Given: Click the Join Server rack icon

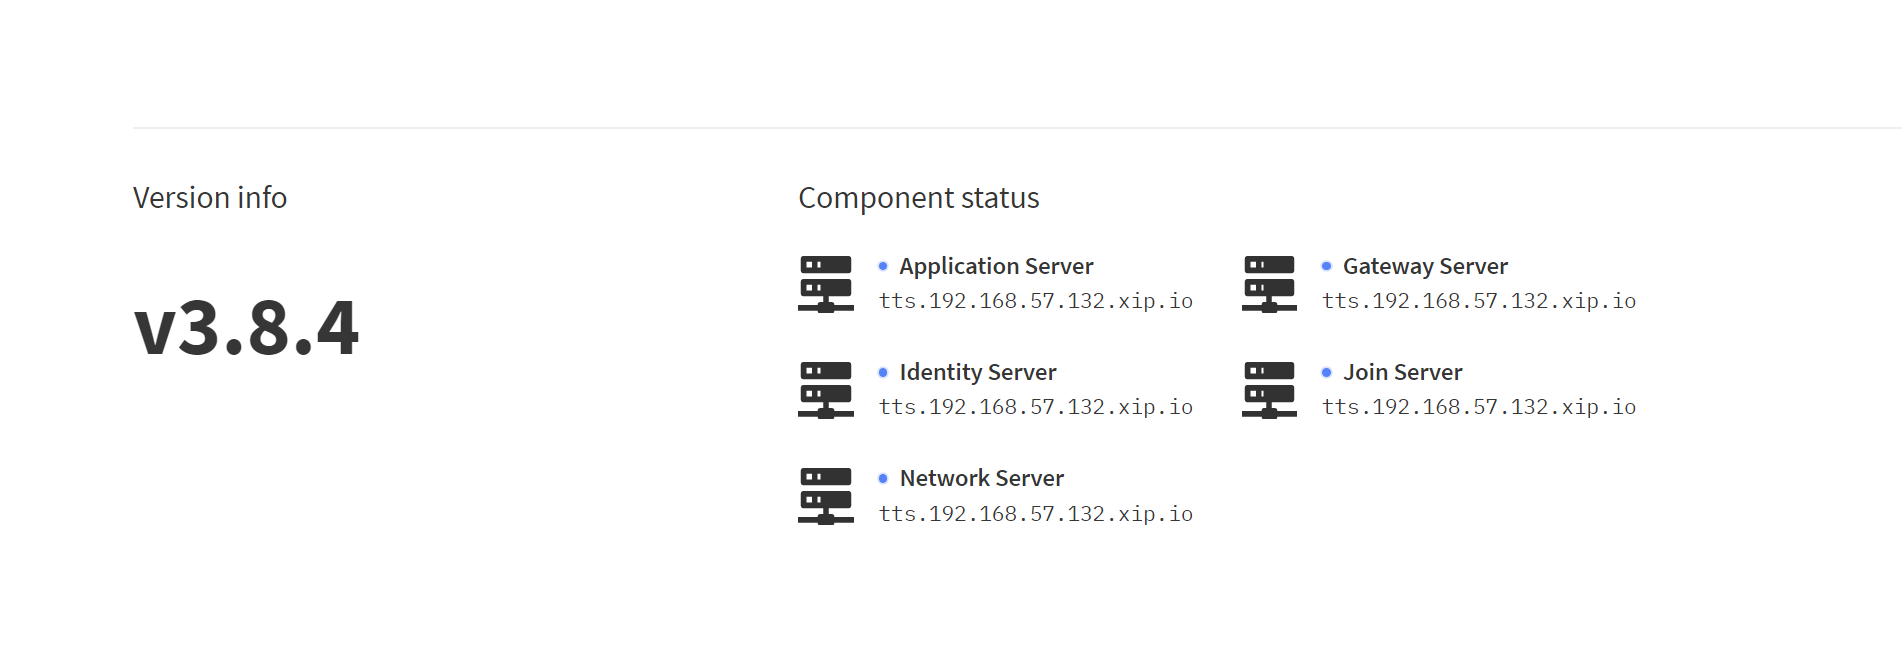Looking at the screenshot, I should click(1269, 390).
